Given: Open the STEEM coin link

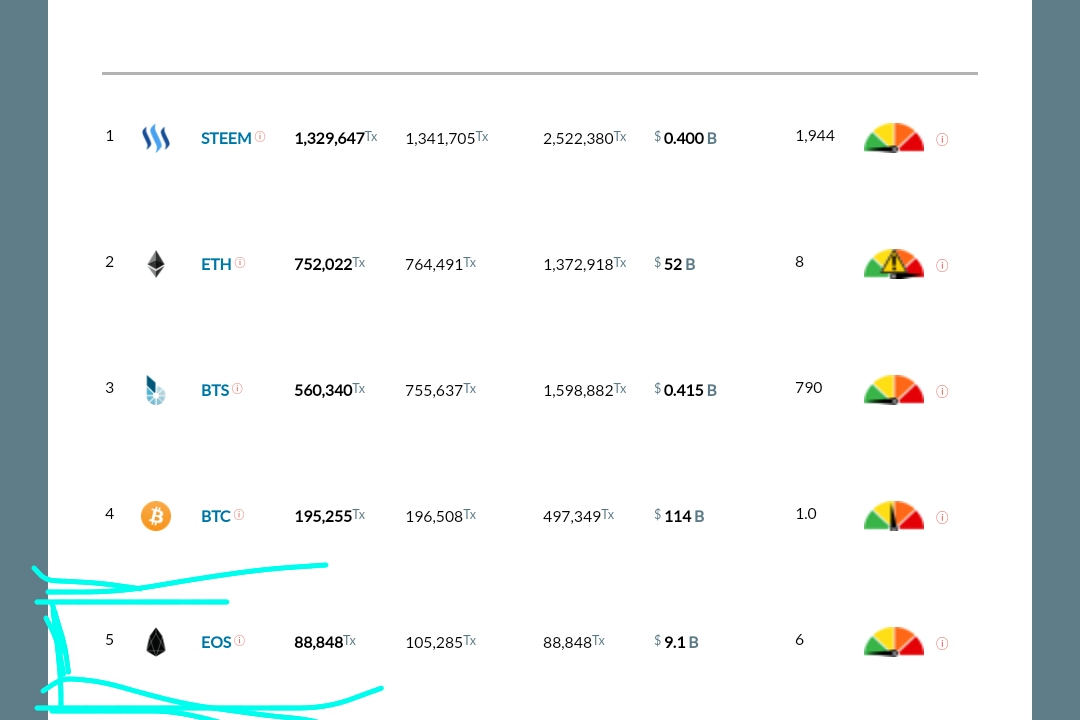Looking at the screenshot, I should (x=226, y=138).
